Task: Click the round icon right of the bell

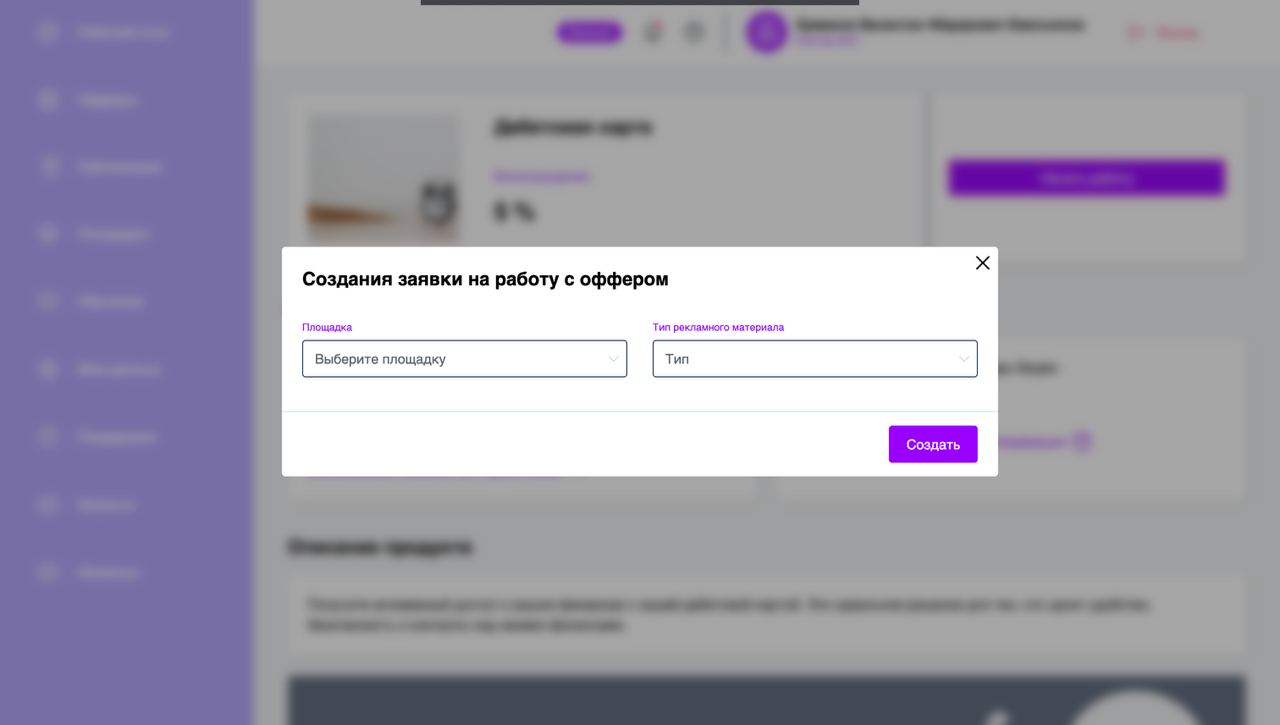Action: pos(694,32)
